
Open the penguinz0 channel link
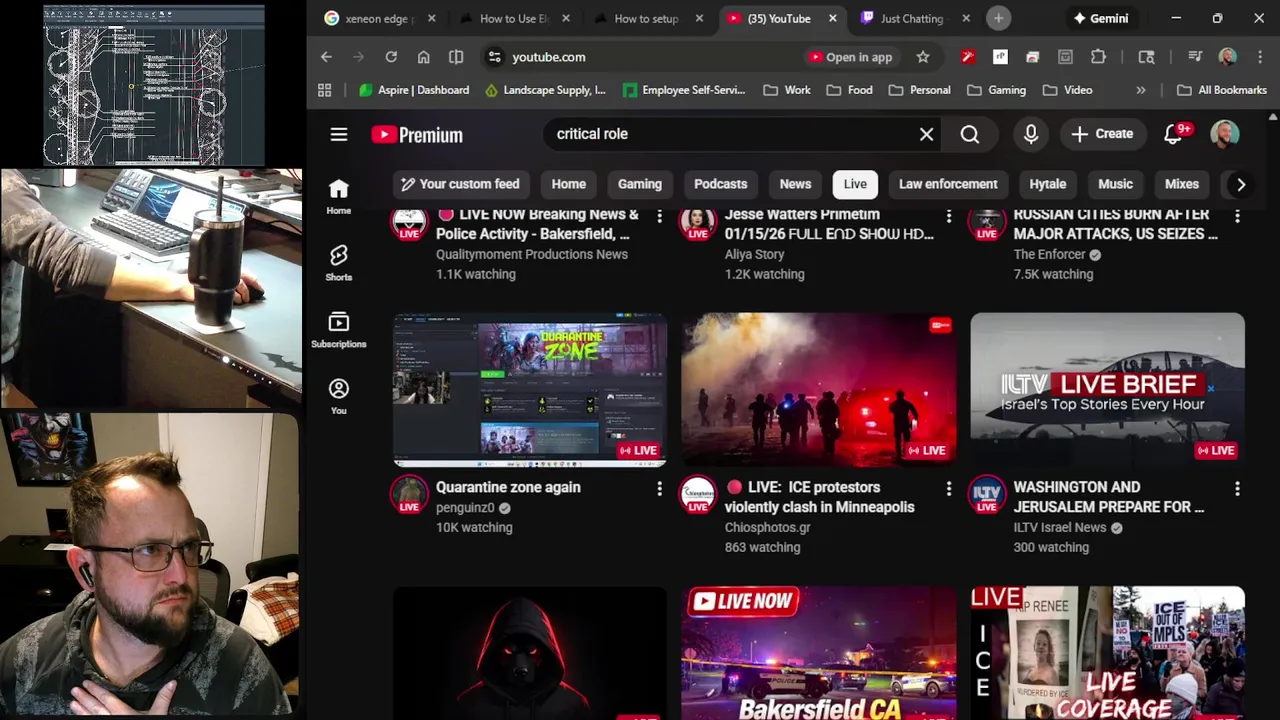[x=465, y=508]
